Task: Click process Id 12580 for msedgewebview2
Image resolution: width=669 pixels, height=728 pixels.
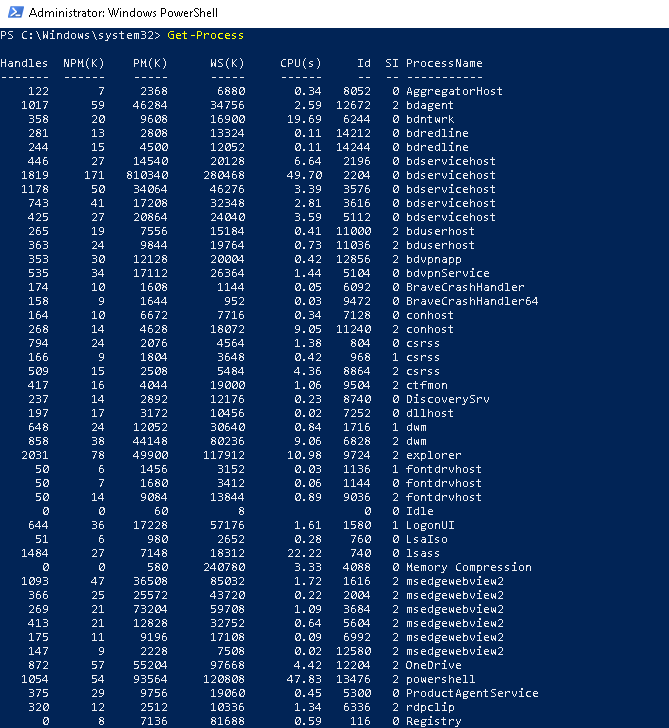Action: coord(353,651)
